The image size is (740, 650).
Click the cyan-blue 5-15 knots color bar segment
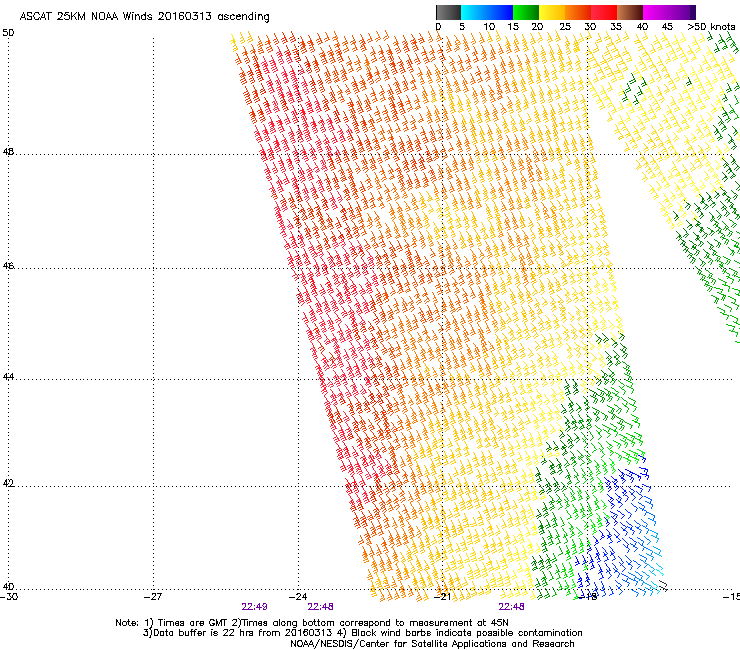(487, 12)
